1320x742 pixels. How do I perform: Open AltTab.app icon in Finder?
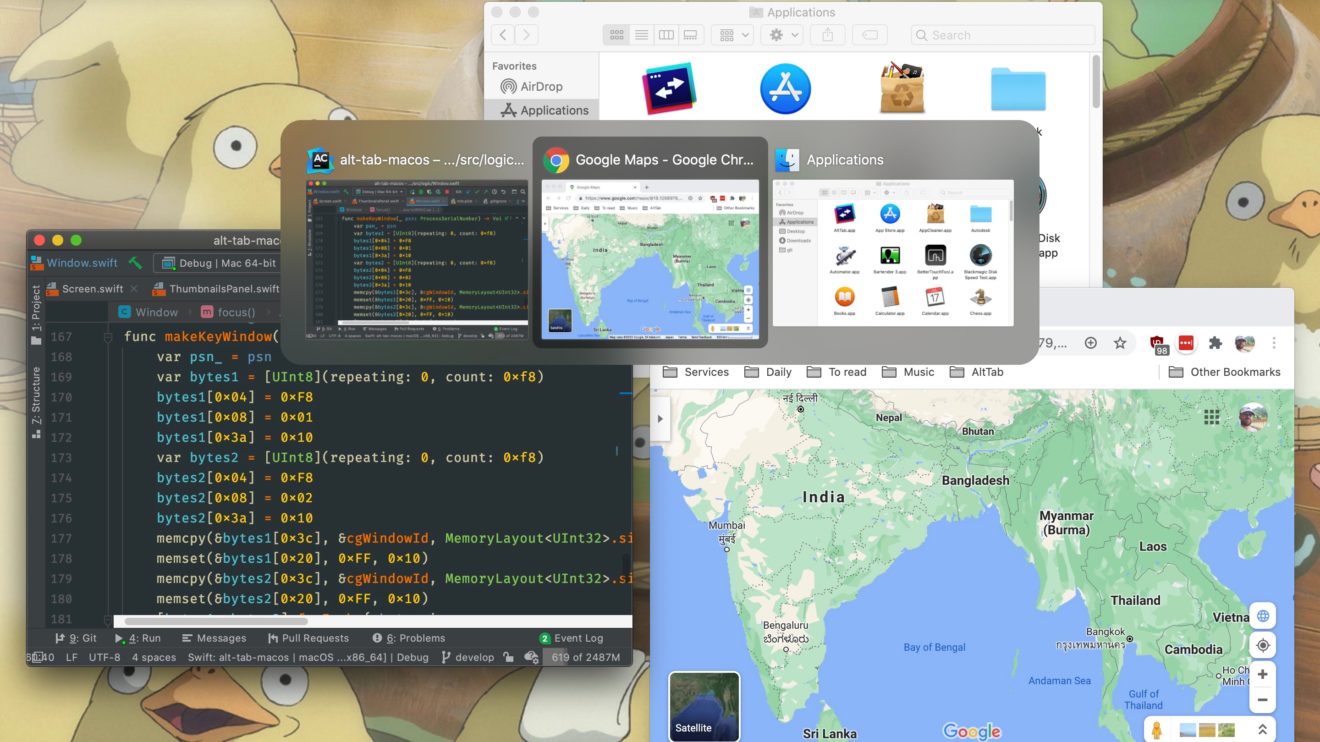pyautogui.click(x=669, y=89)
